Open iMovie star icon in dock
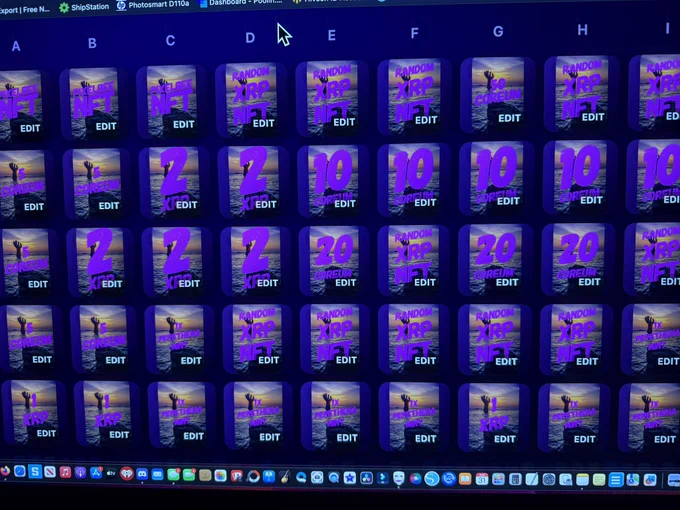680x510 pixels. pyautogui.click(x=350, y=478)
